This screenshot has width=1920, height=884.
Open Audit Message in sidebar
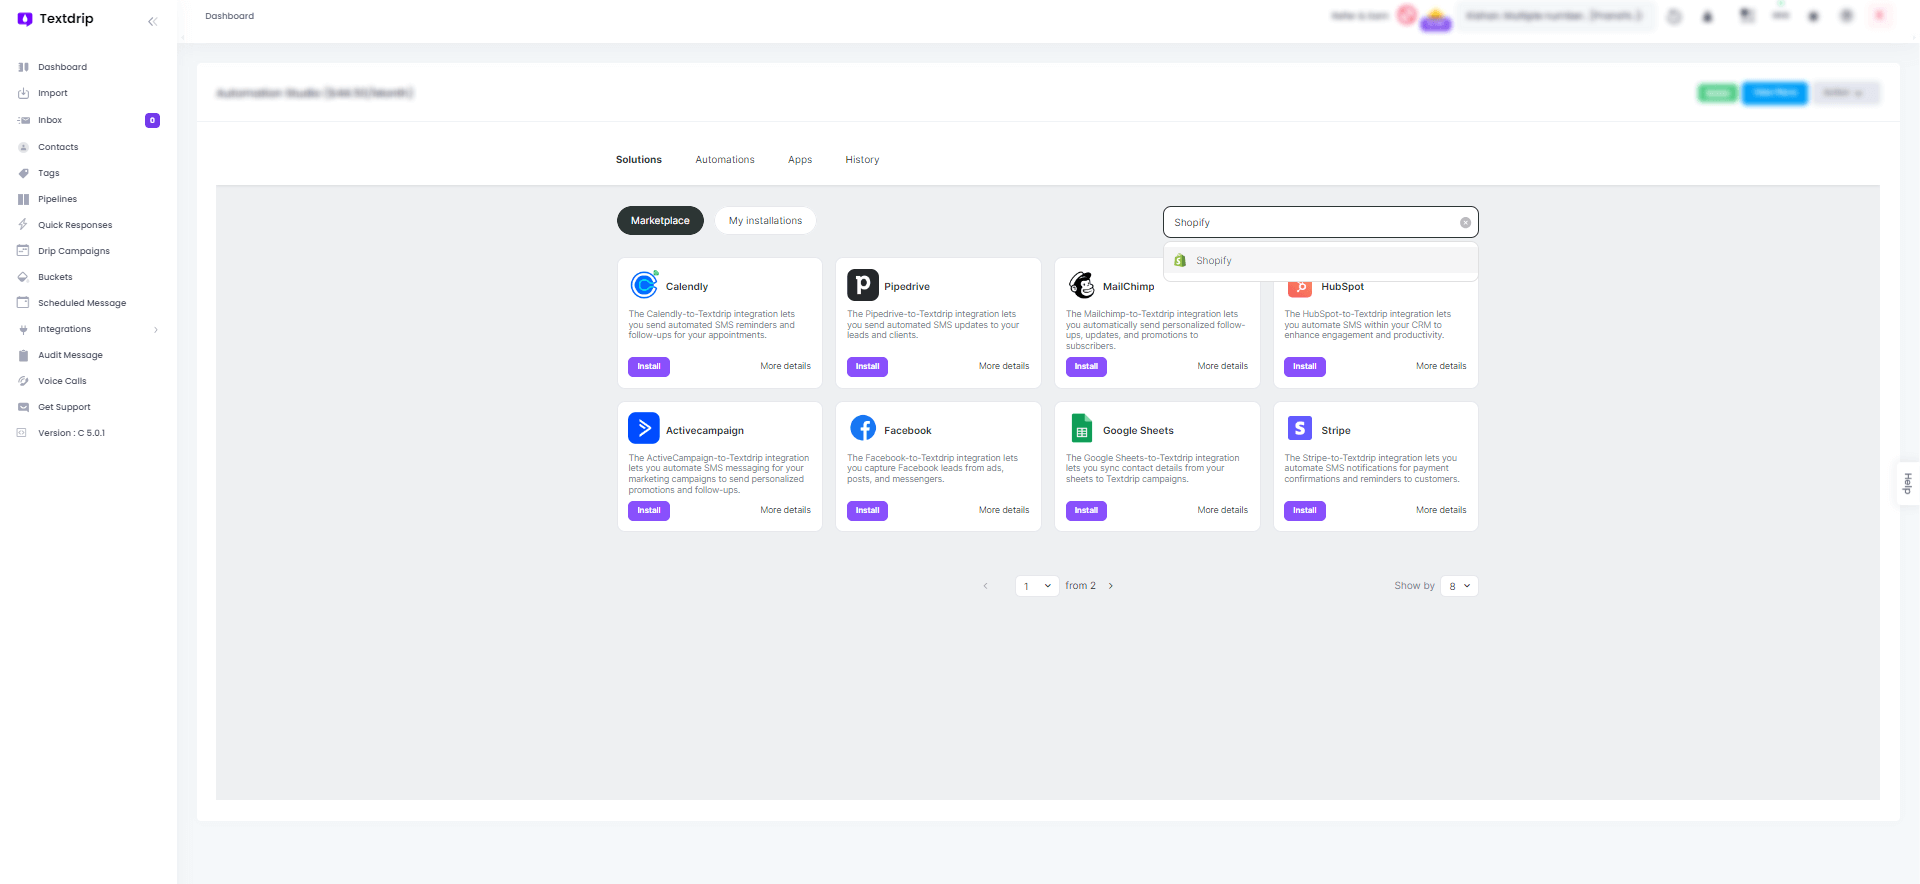(70, 355)
